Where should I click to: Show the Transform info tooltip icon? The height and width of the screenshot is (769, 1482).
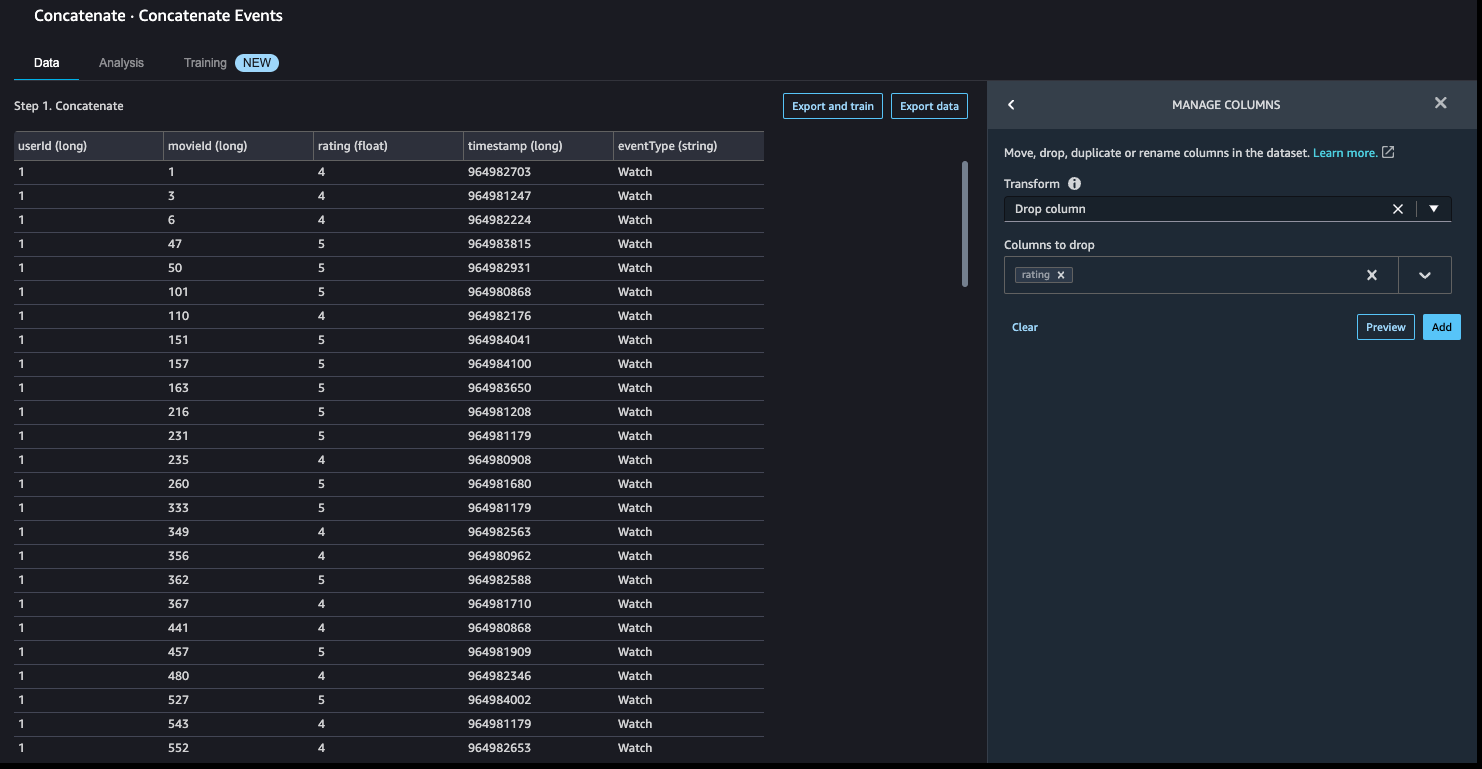(1074, 184)
